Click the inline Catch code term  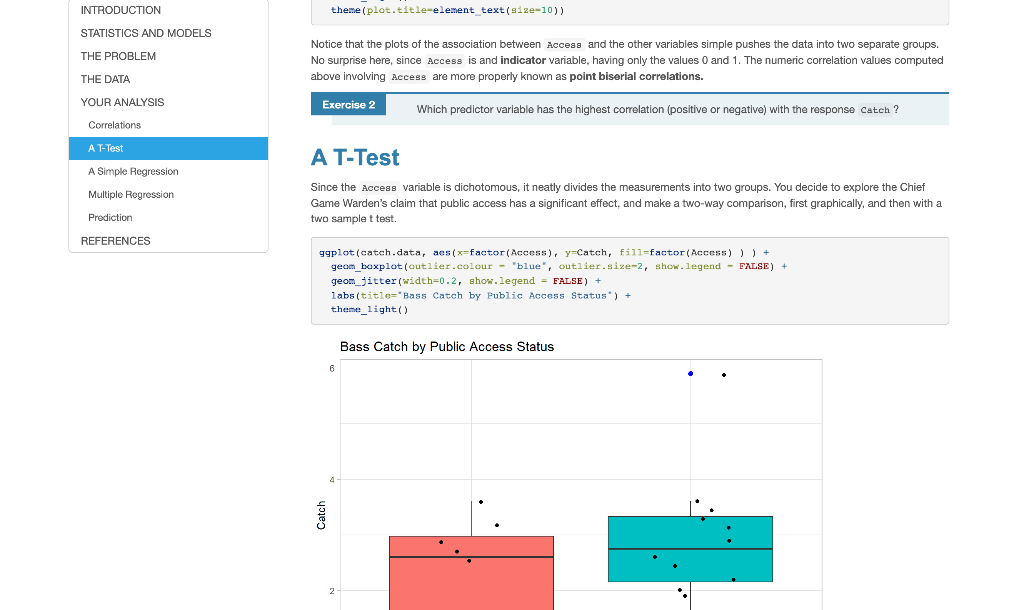click(x=874, y=110)
